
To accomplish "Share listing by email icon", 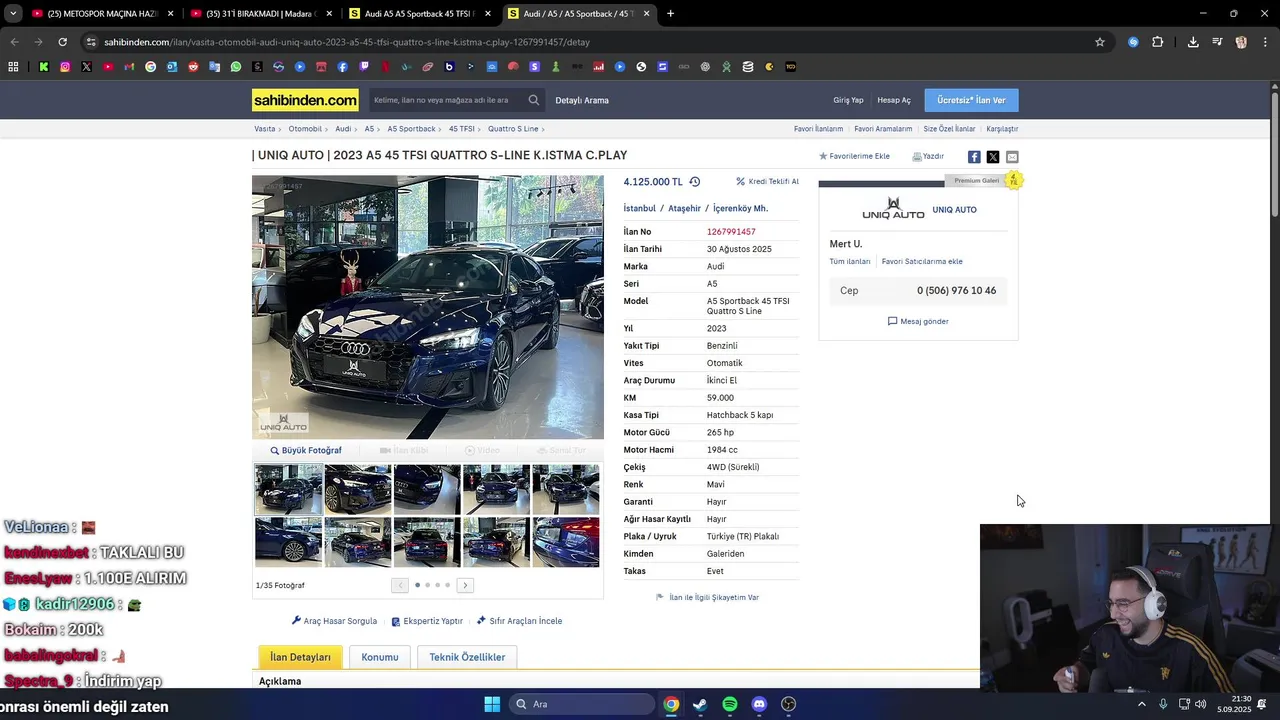I will [x=1012, y=157].
